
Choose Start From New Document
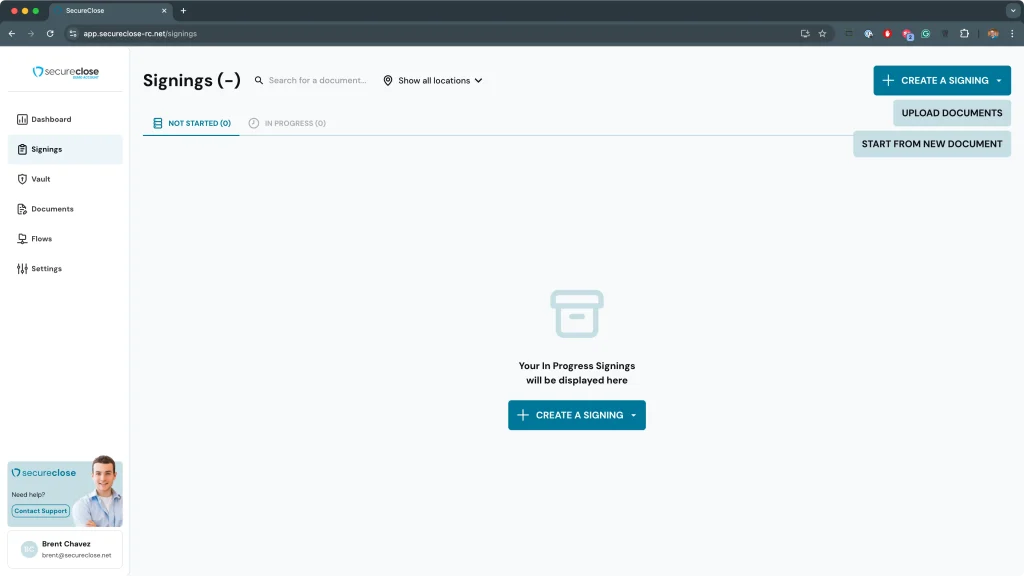[x=931, y=144]
